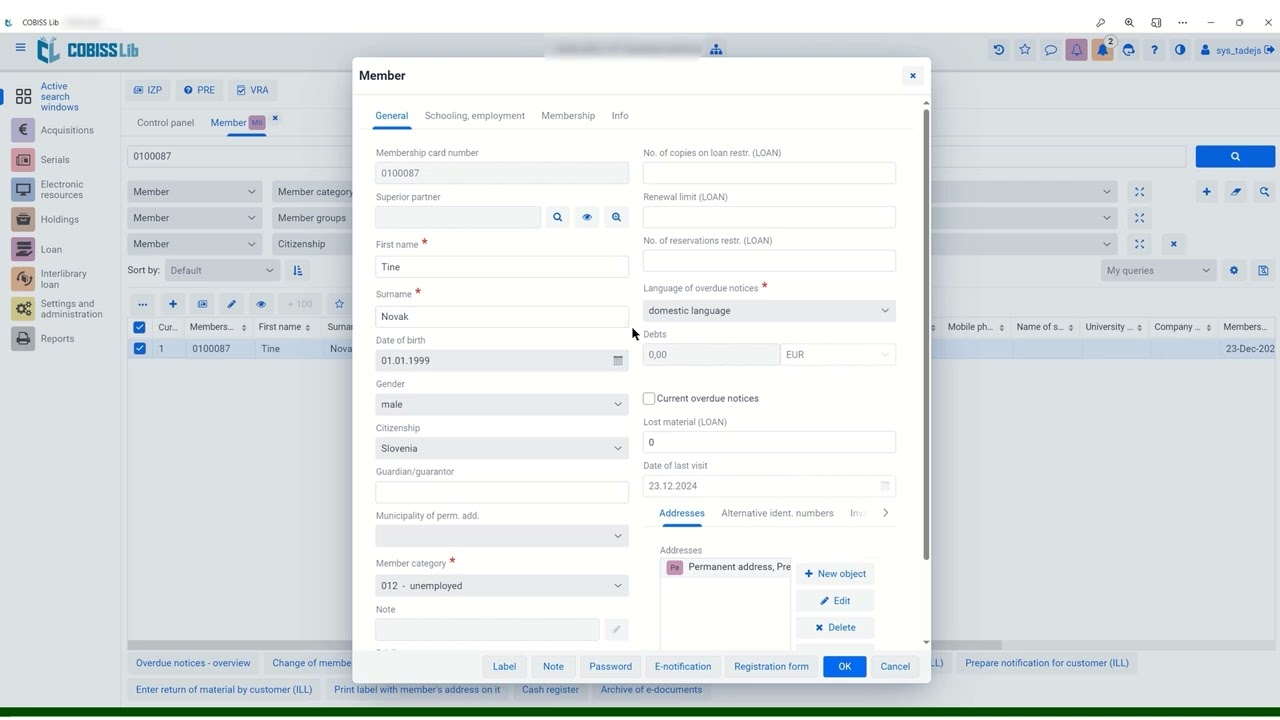Search for superior partner with magnifier icon

click(558, 217)
